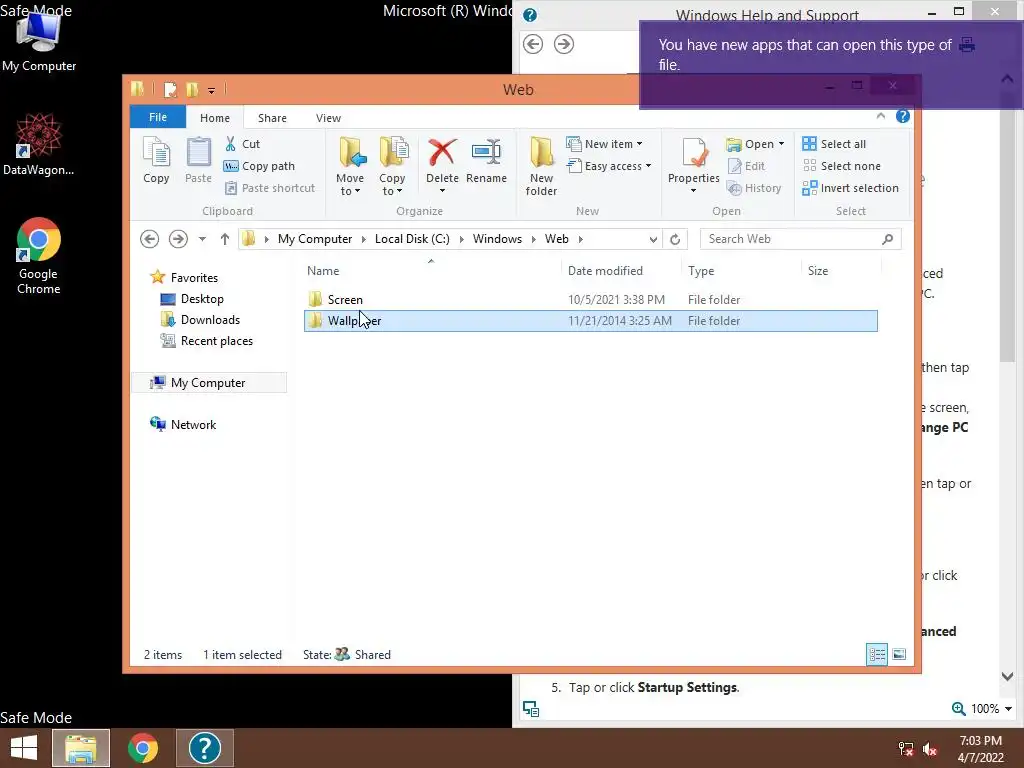1024x768 pixels.
Task: Click the Windows Start button
Action: (x=24, y=748)
